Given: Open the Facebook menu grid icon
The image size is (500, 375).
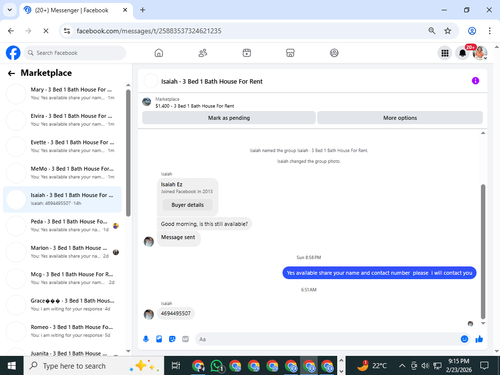Looking at the screenshot, I should point(445,53).
